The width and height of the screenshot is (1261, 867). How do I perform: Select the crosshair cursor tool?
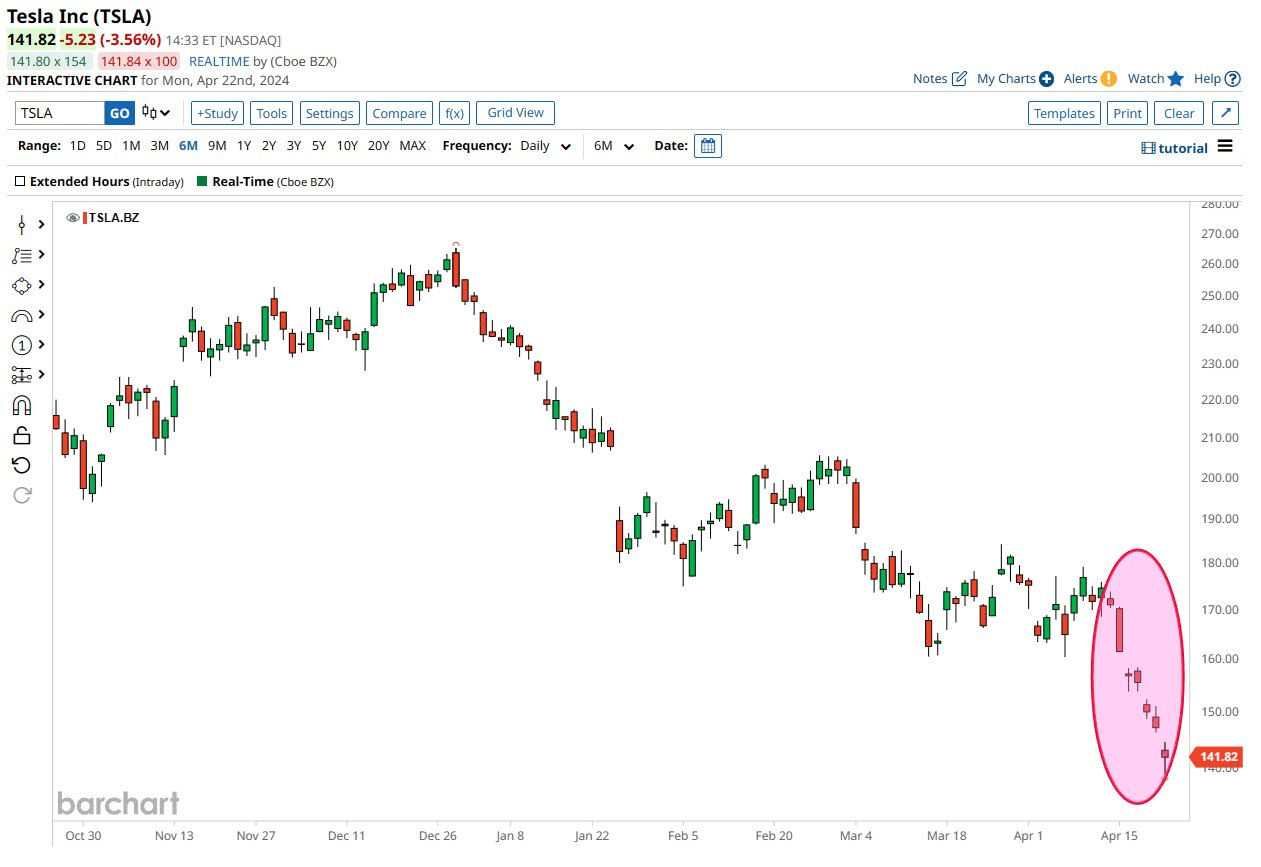22,225
